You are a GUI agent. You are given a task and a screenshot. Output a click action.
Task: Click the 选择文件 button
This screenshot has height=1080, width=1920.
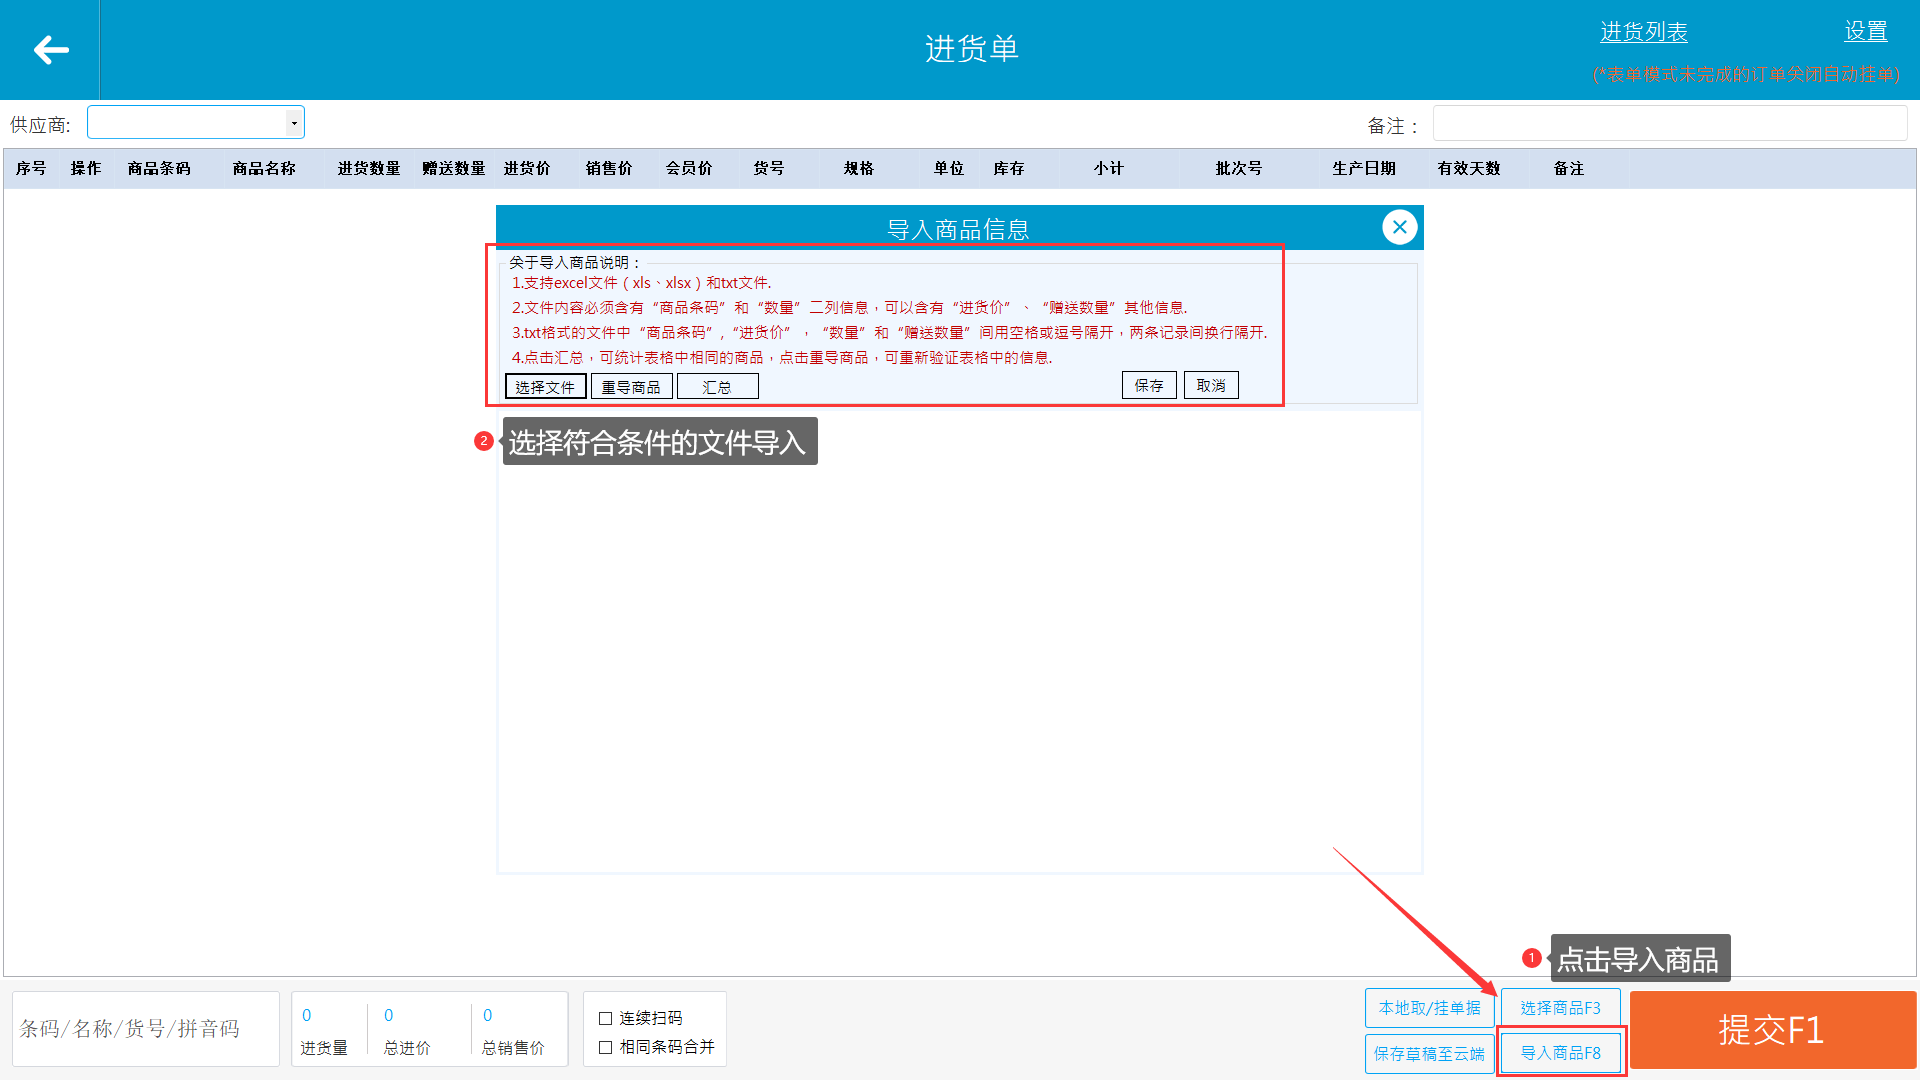[x=545, y=386]
